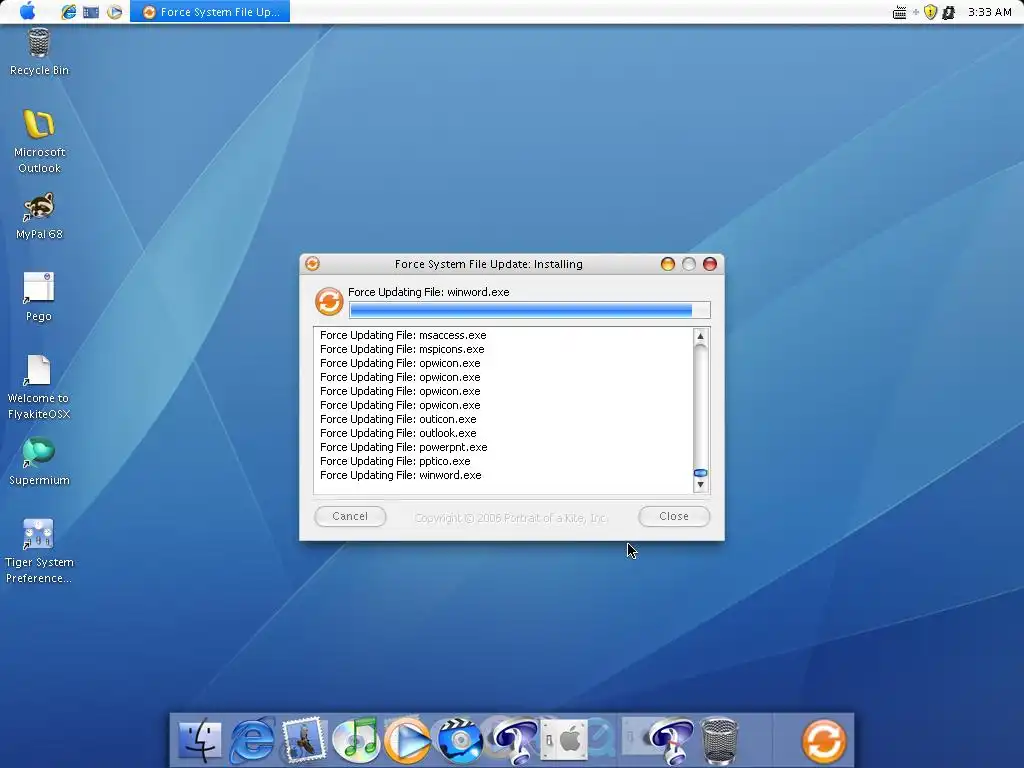Select the Pego desktop shortcut
Screen dimensions: 1024x768
39,297
